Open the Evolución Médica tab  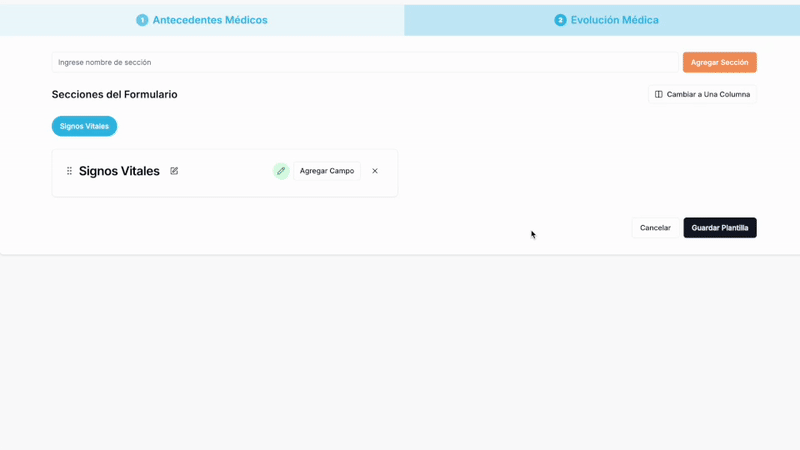click(614, 20)
